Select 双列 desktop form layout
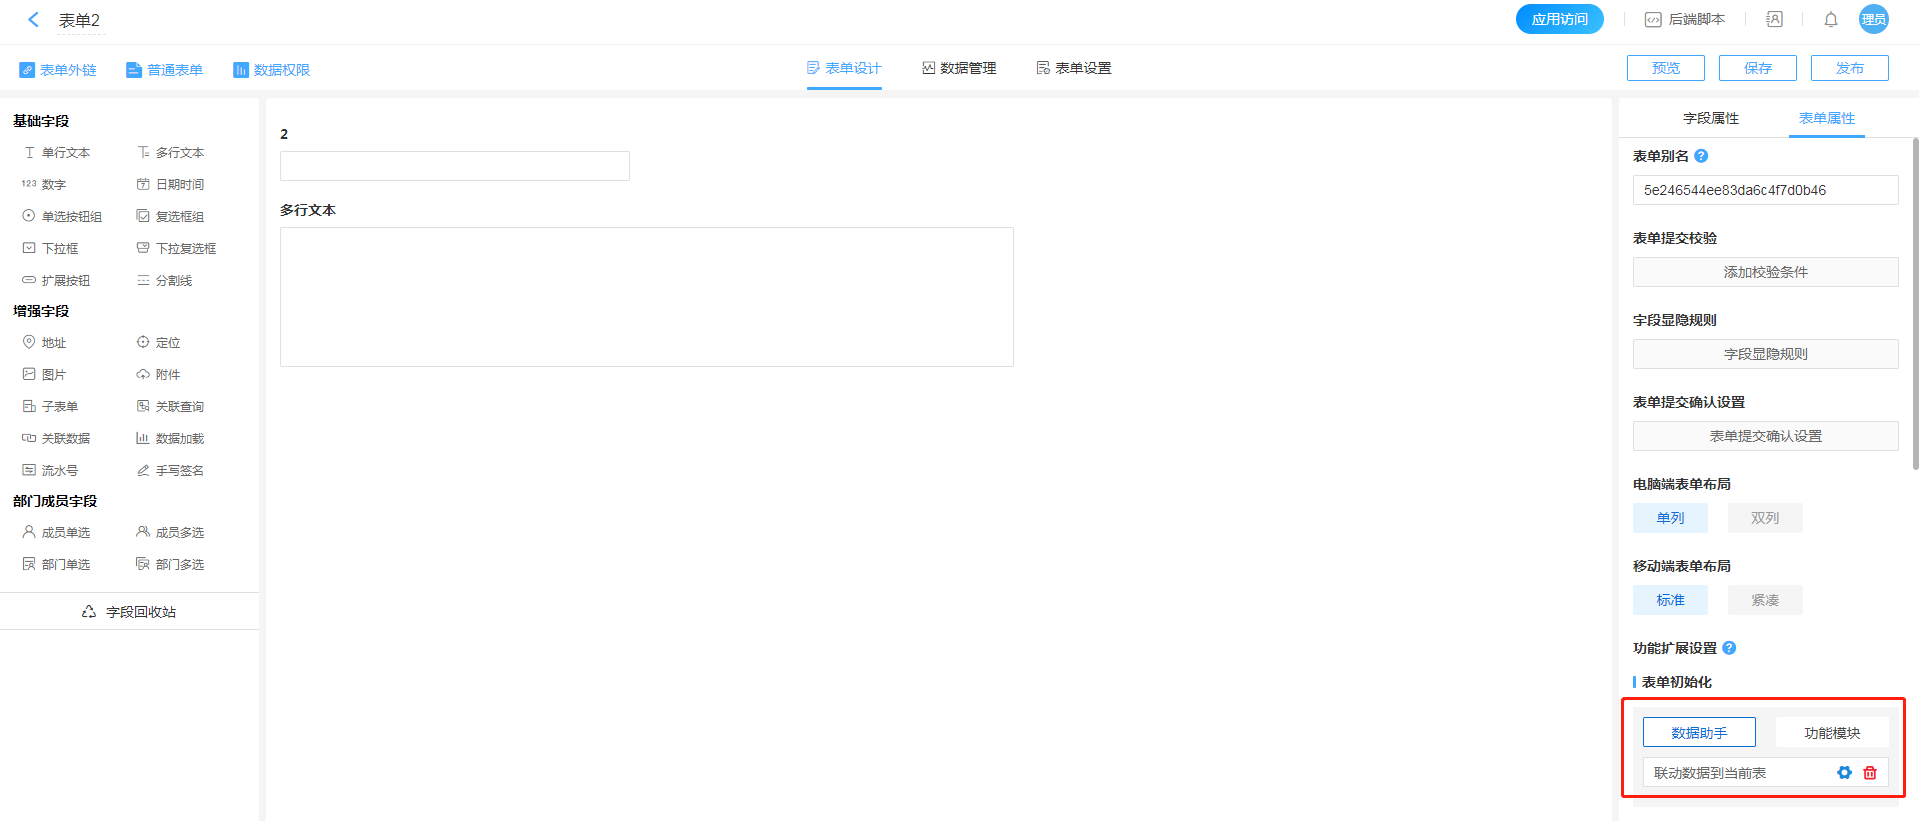This screenshot has width=1919, height=821. pyautogui.click(x=1764, y=518)
